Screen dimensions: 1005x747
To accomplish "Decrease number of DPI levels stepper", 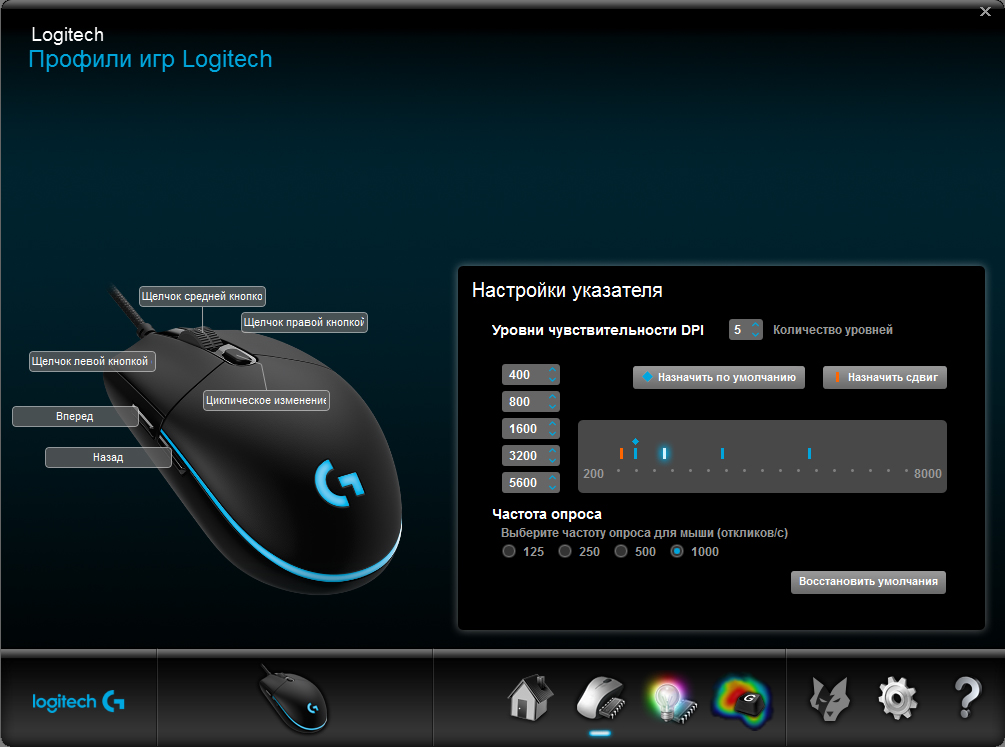I will pos(756,334).
